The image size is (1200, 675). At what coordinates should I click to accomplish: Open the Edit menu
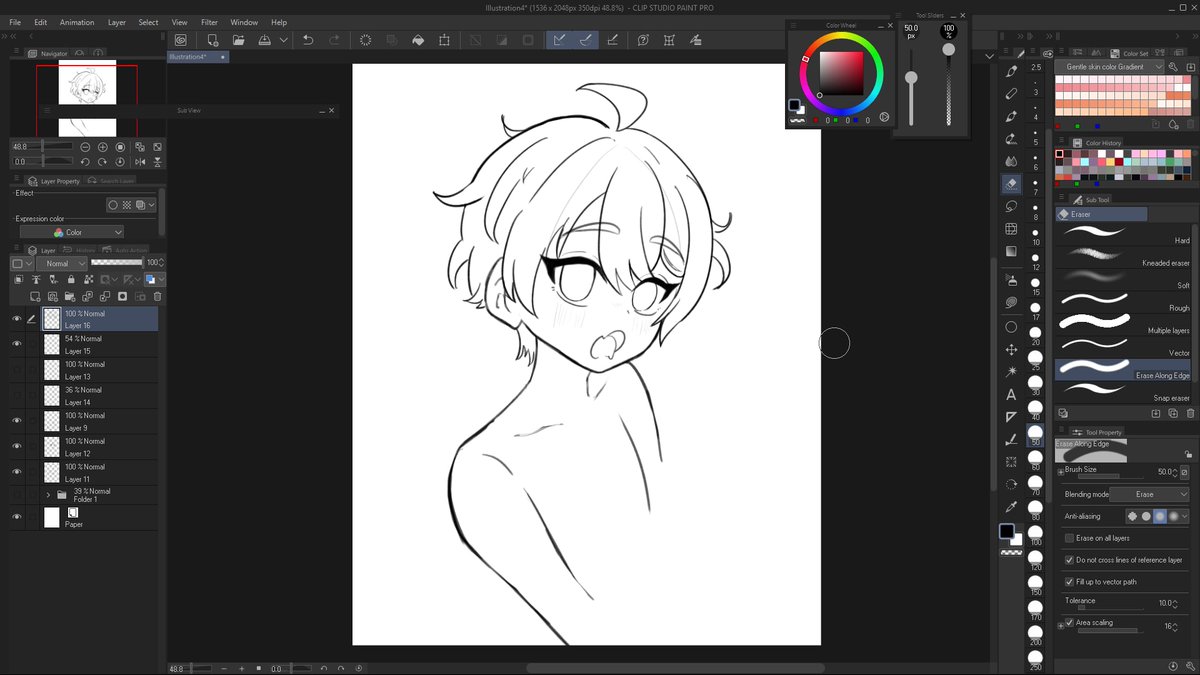click(x=41, y=22)
